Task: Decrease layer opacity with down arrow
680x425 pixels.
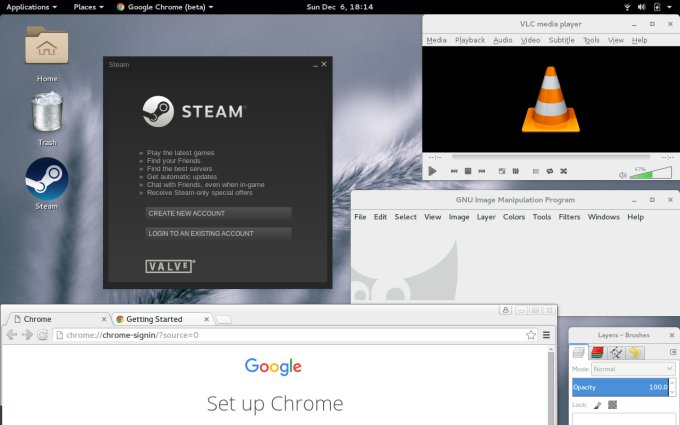Action: pyautogui.click(x=672, y=392)
